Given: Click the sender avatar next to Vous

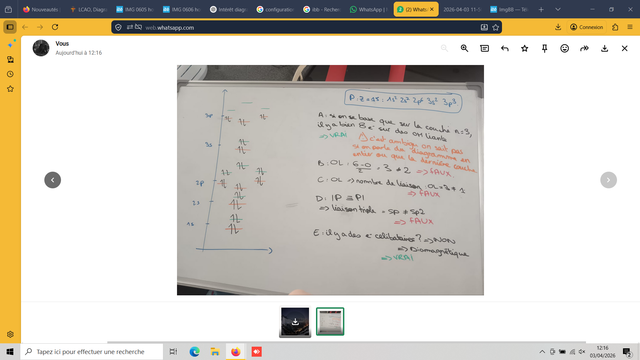Looking at the screenshot, I should pyautogui.click(x=41, y=48).
